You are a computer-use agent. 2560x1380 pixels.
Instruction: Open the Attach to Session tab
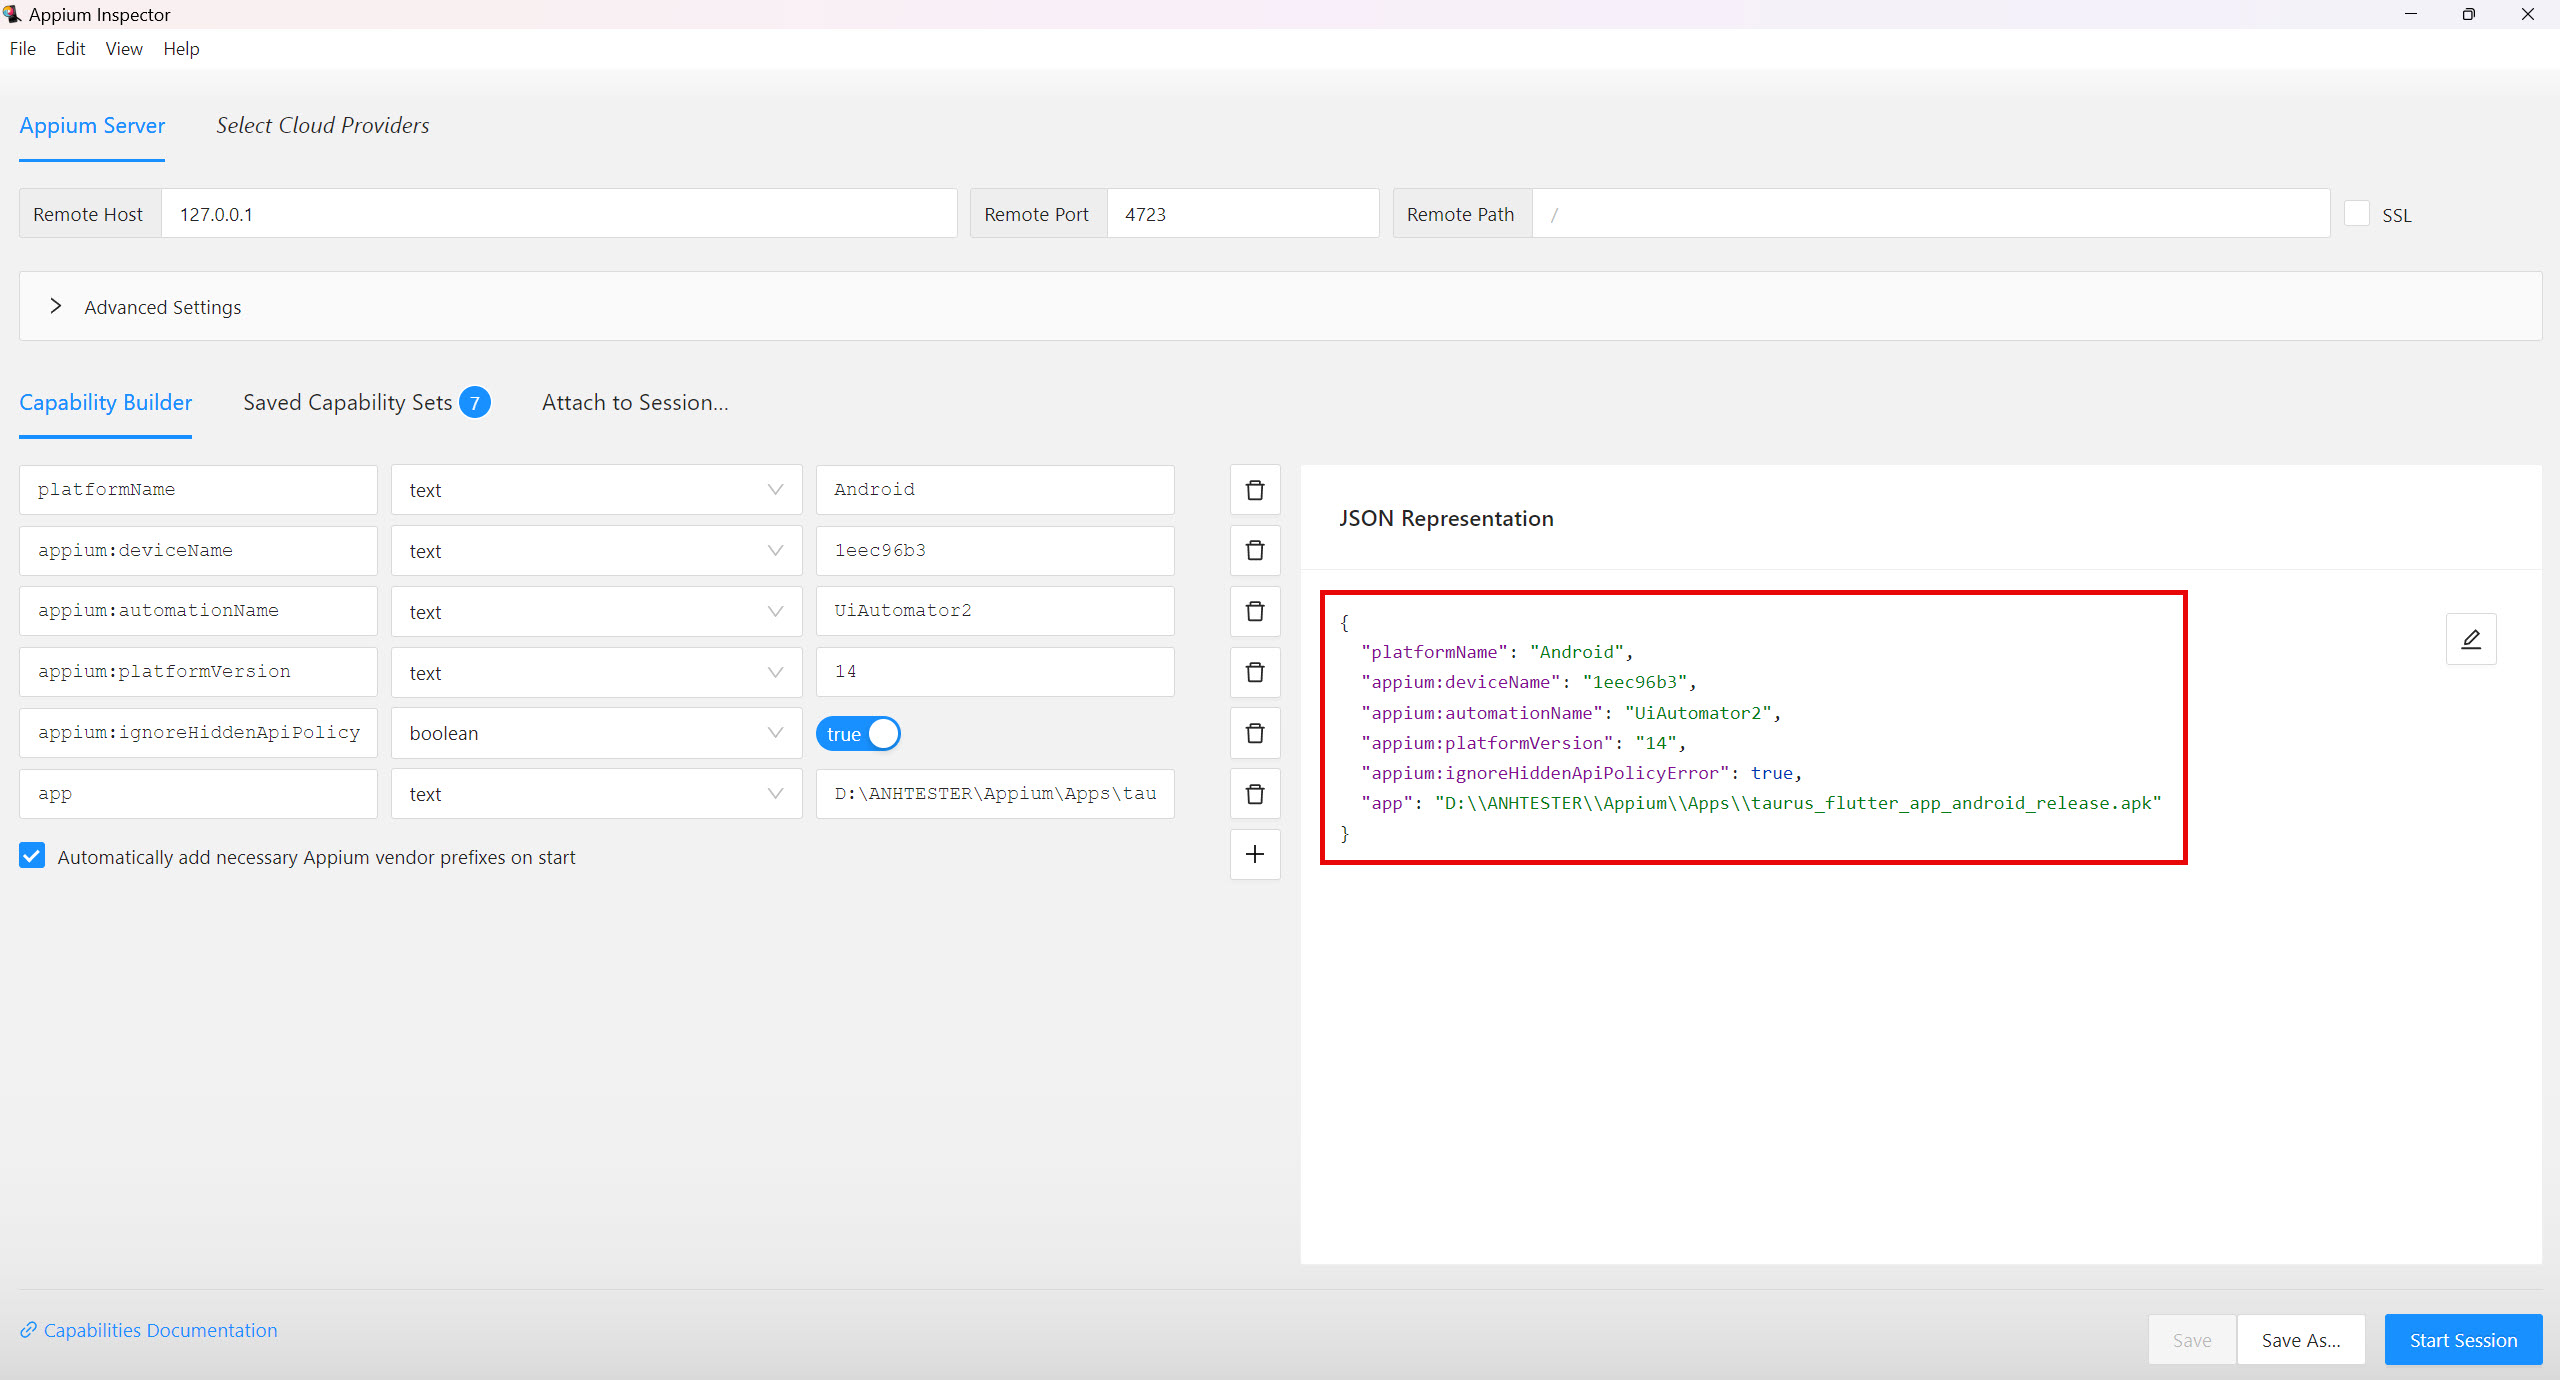pyautogui.click(x=635, y=403)
